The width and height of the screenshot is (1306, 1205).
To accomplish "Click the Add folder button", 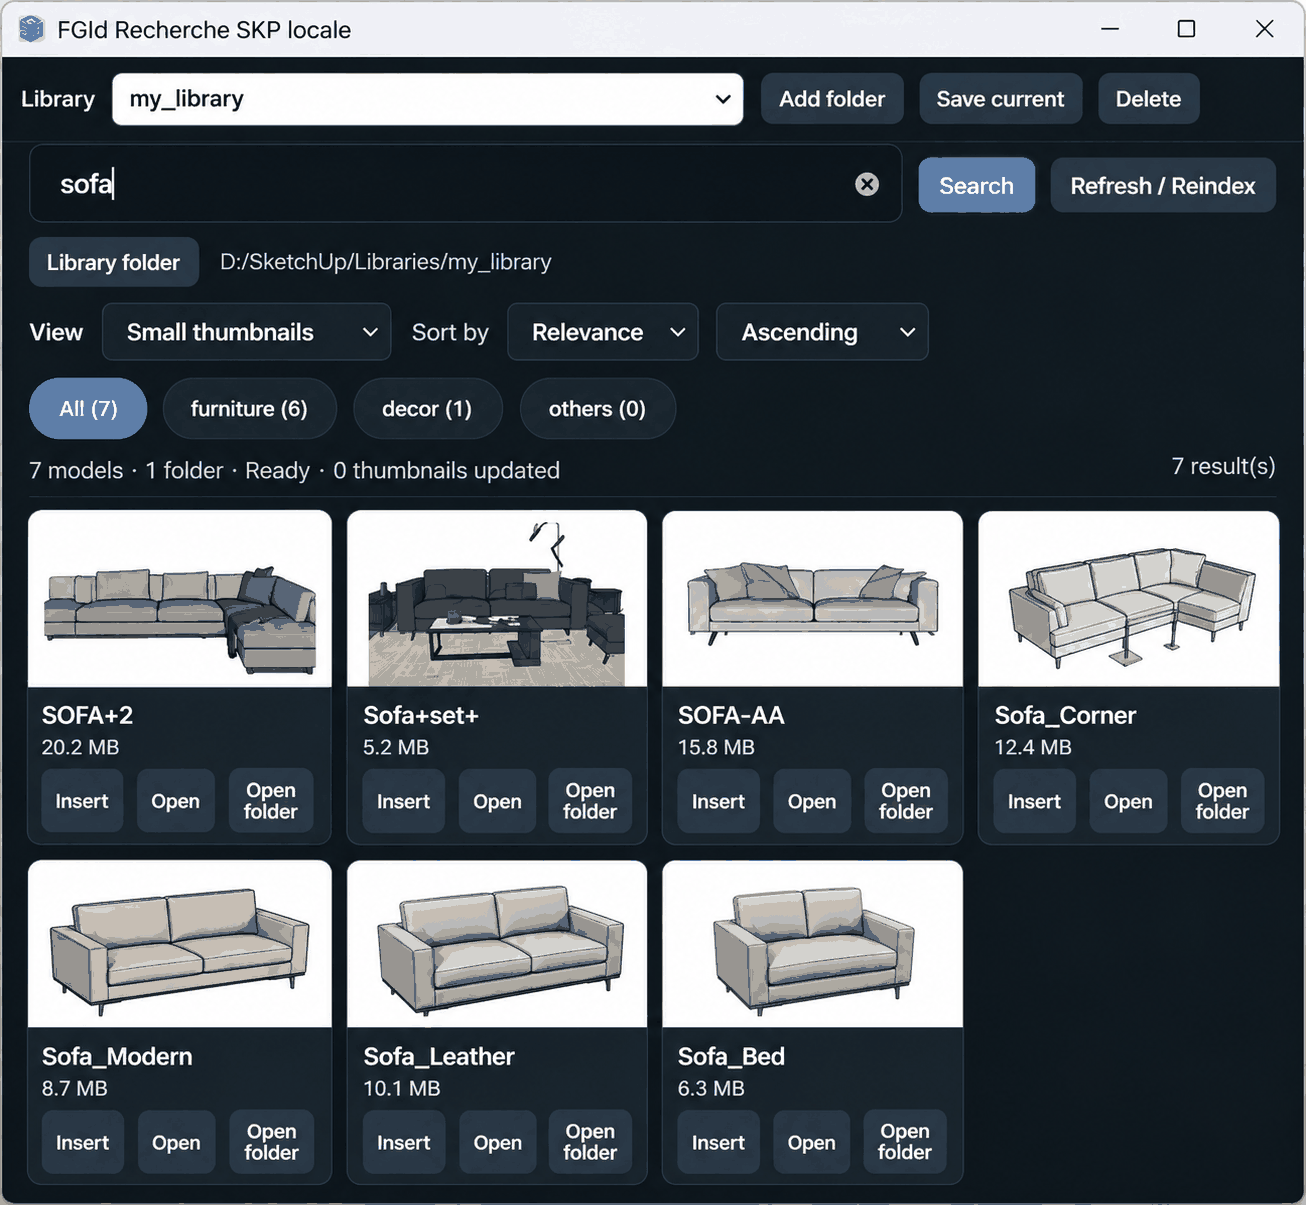I will [832, 99].
